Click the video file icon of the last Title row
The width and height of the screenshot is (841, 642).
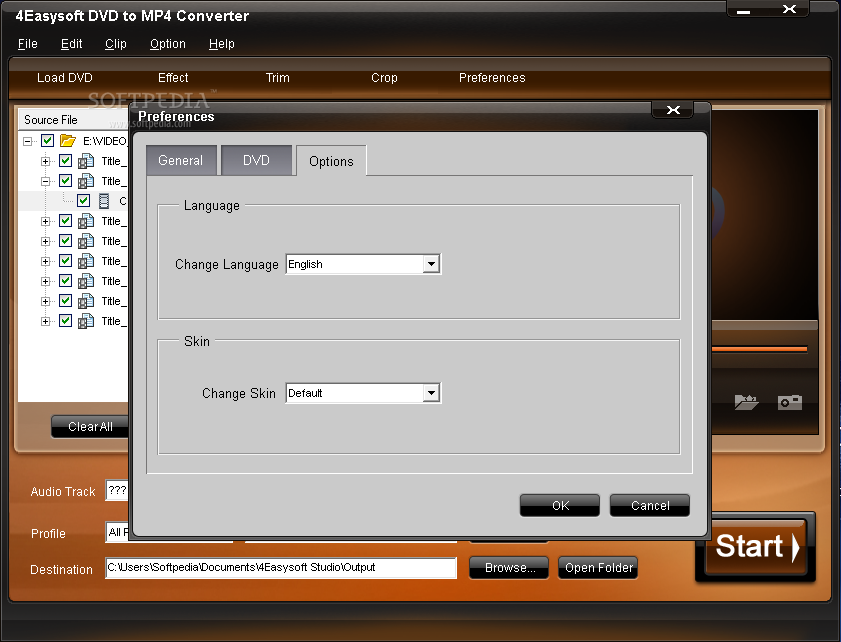tap(86, 321)
